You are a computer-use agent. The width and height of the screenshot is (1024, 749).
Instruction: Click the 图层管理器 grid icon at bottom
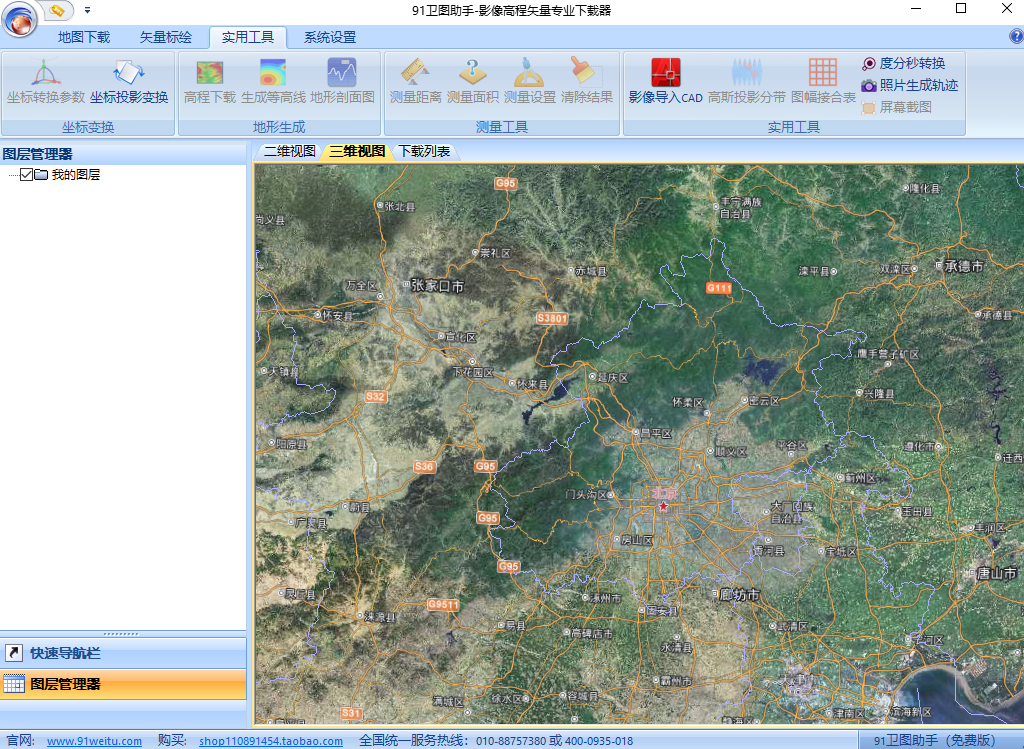click(x=14, y=684)
